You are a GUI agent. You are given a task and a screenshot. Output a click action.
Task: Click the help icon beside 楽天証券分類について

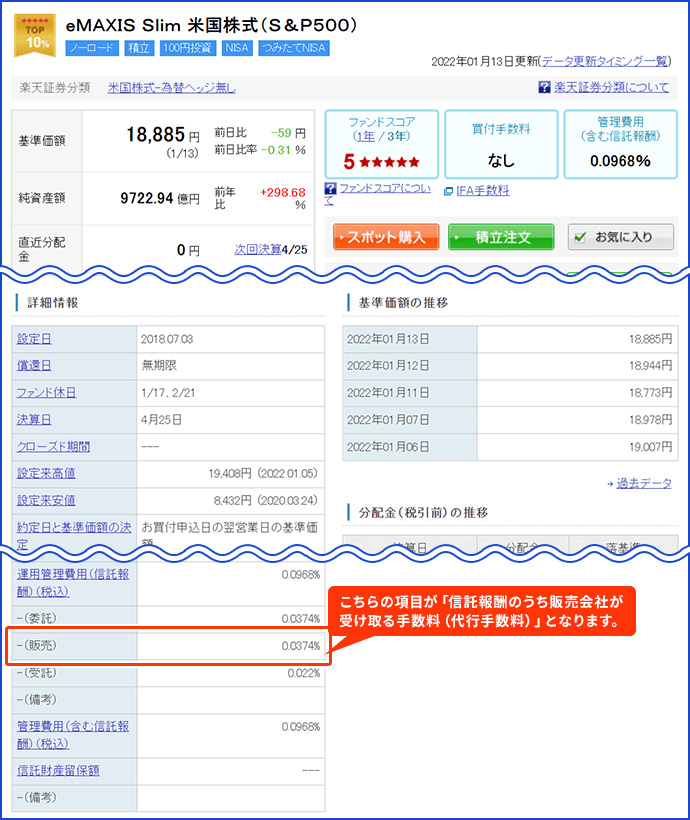(x=544, y=87)
